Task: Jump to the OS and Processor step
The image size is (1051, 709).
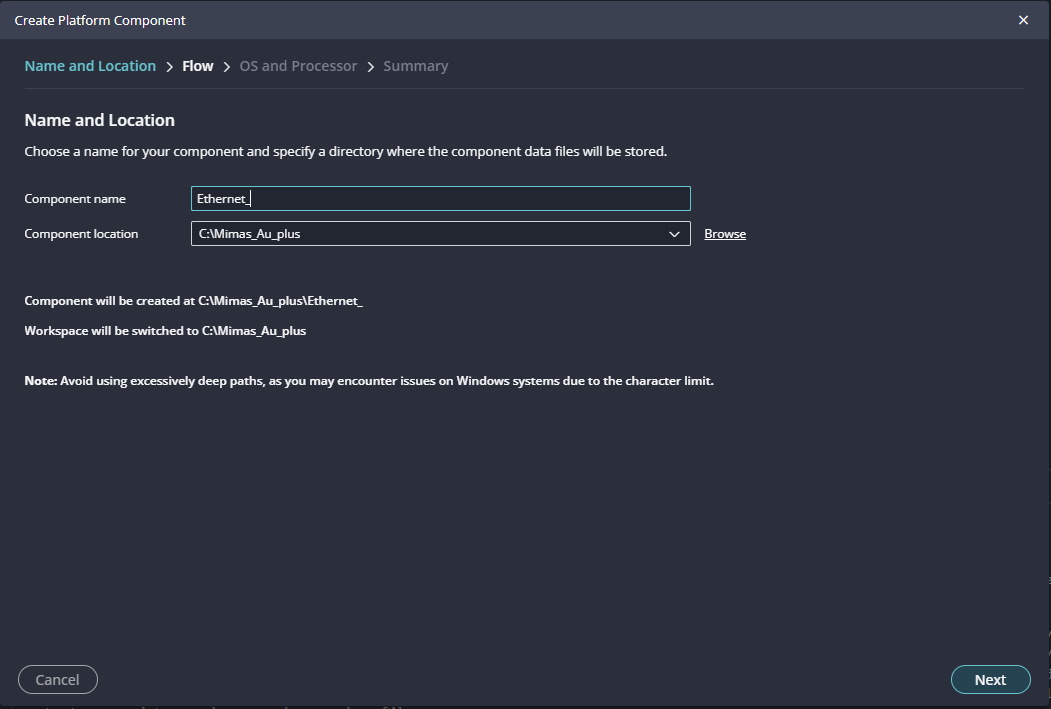Action: click(298, 66)
